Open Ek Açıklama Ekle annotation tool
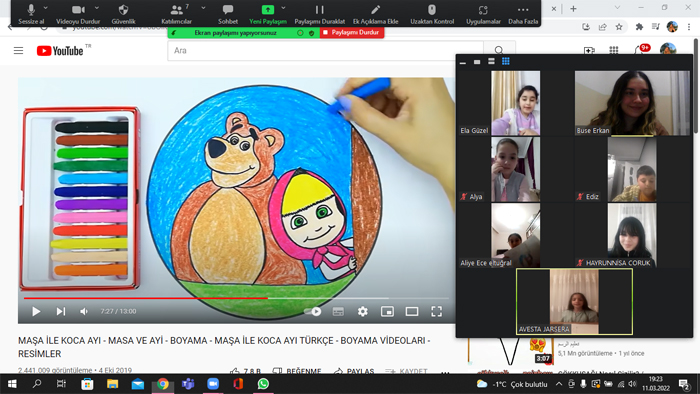700x394 pixels. coord(375,13)
